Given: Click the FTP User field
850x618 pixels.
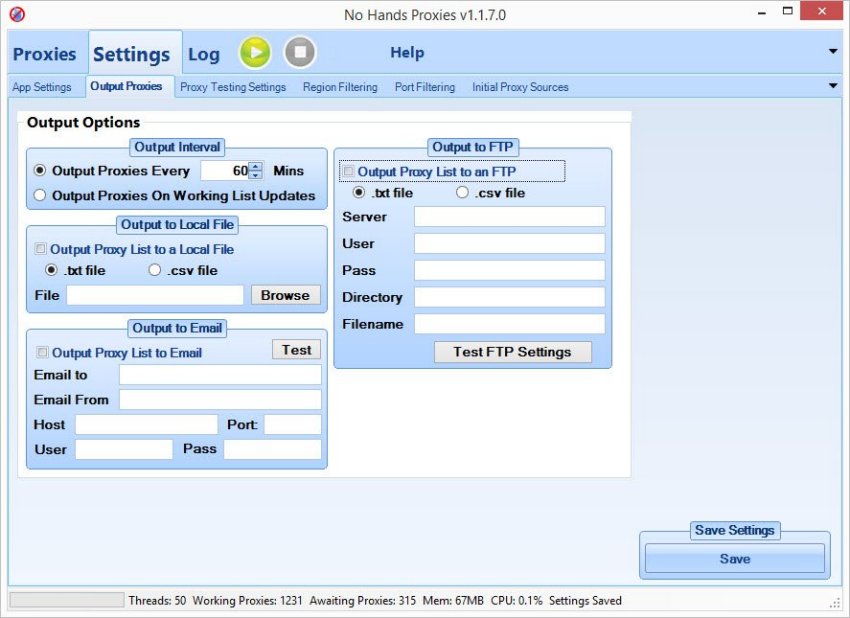Looking at the screenshot, I should (510, 243).
